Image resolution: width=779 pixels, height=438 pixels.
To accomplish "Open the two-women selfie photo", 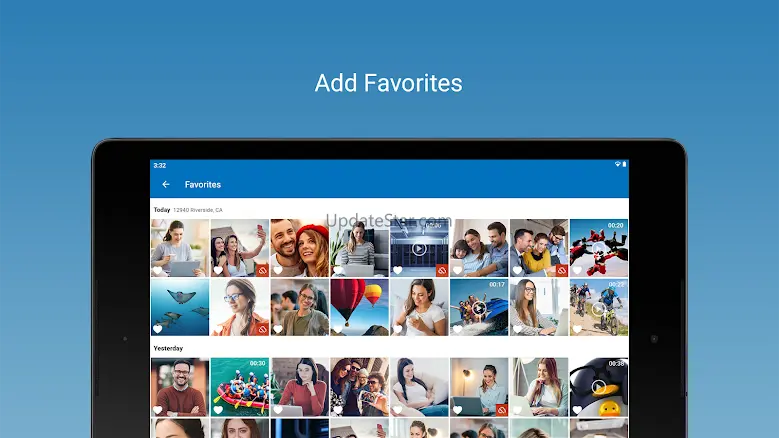I will 240,248.
